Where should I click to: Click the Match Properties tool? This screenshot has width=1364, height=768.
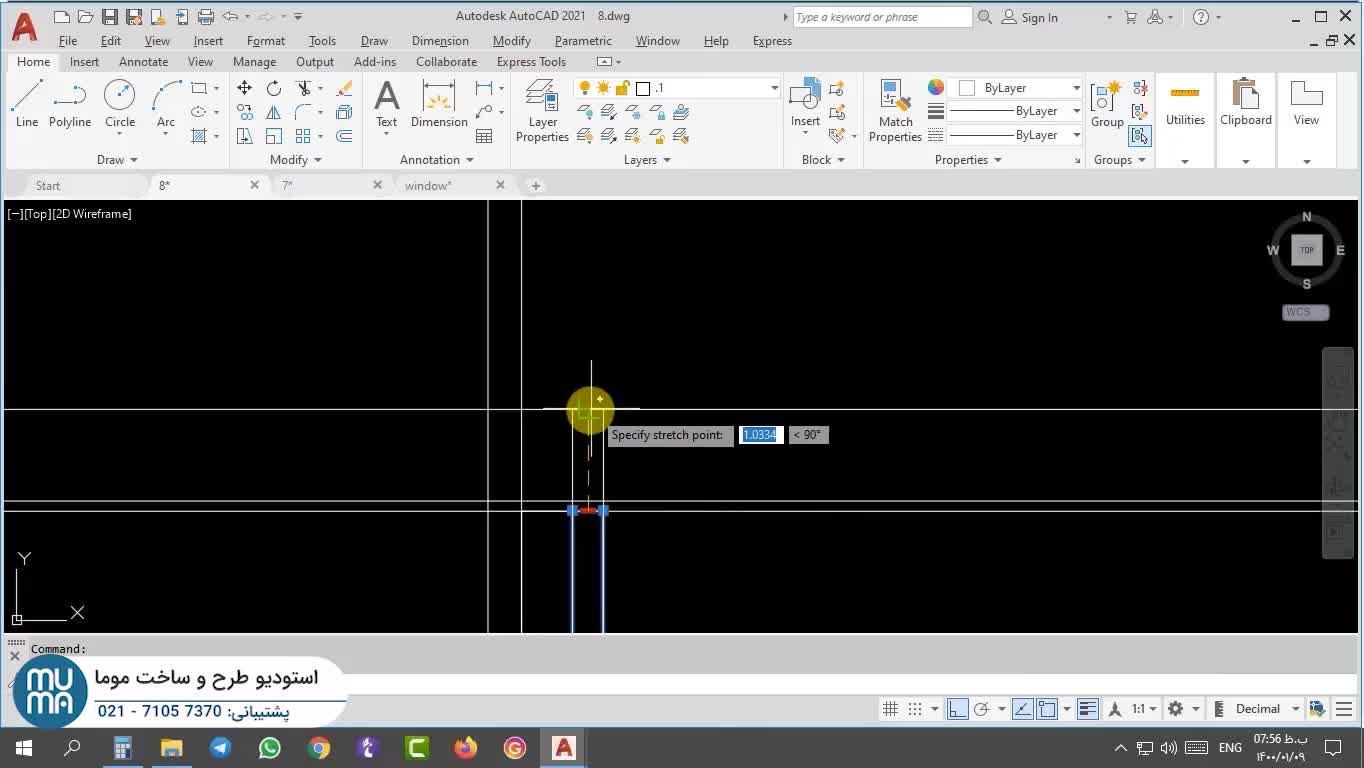[x=895, y=111]
